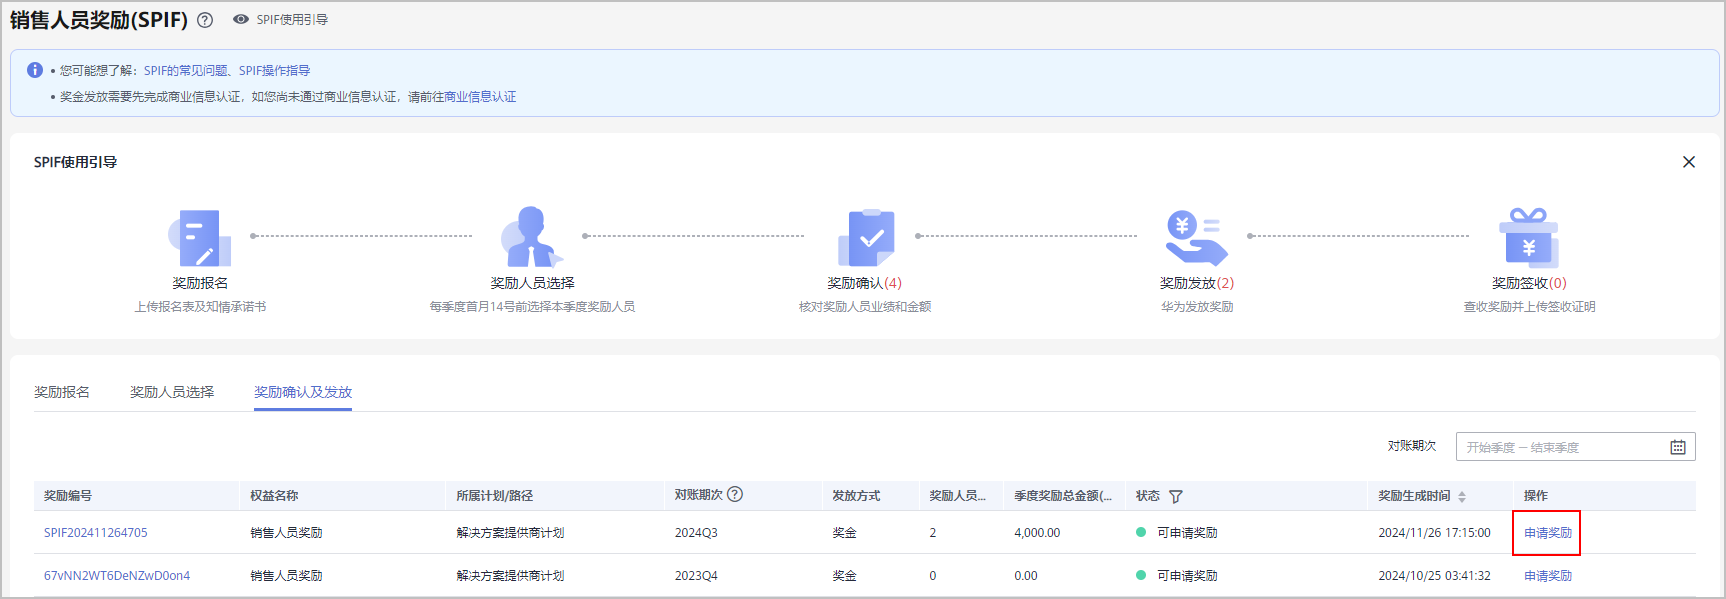Open the SPIF的常见问题 link
The height and width of the screenshot is (599, 1726).
(x=185, y=71)
